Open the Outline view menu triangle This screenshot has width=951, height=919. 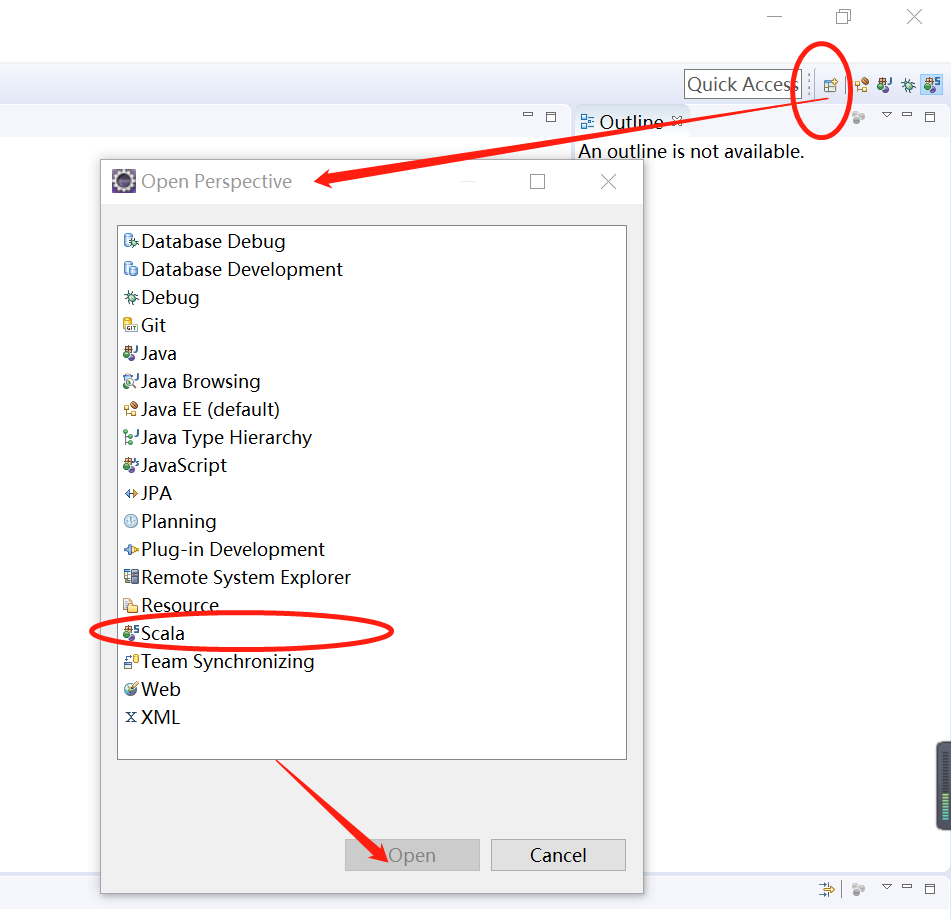click(x=887, y=115)
